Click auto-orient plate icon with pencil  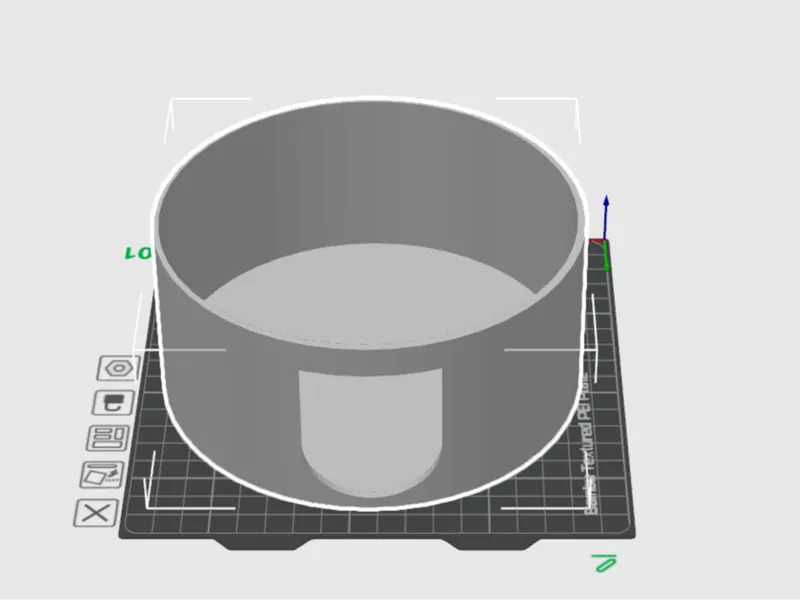click(x=102, y=475)
